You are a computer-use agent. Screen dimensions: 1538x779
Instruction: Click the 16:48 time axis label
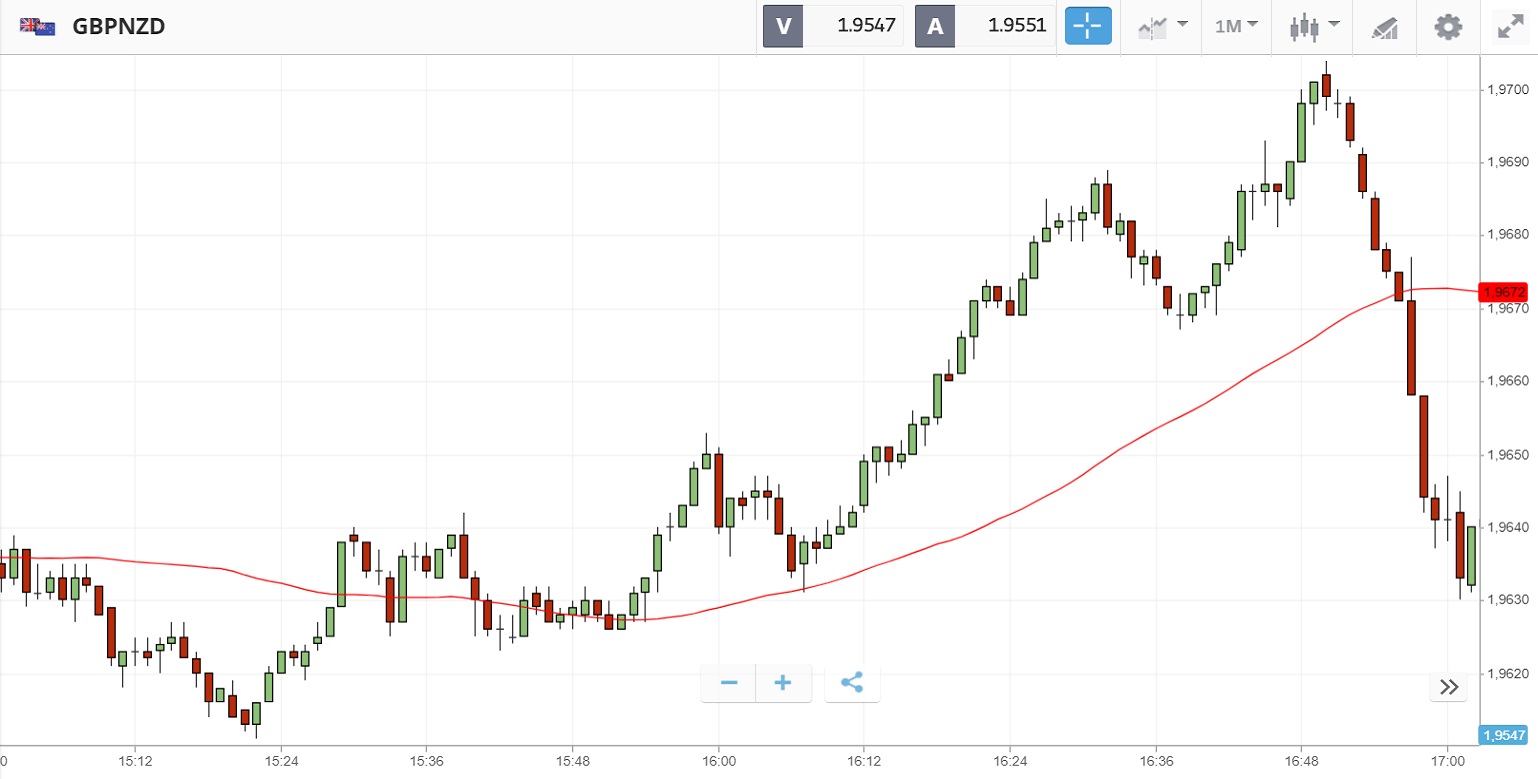1301,759
